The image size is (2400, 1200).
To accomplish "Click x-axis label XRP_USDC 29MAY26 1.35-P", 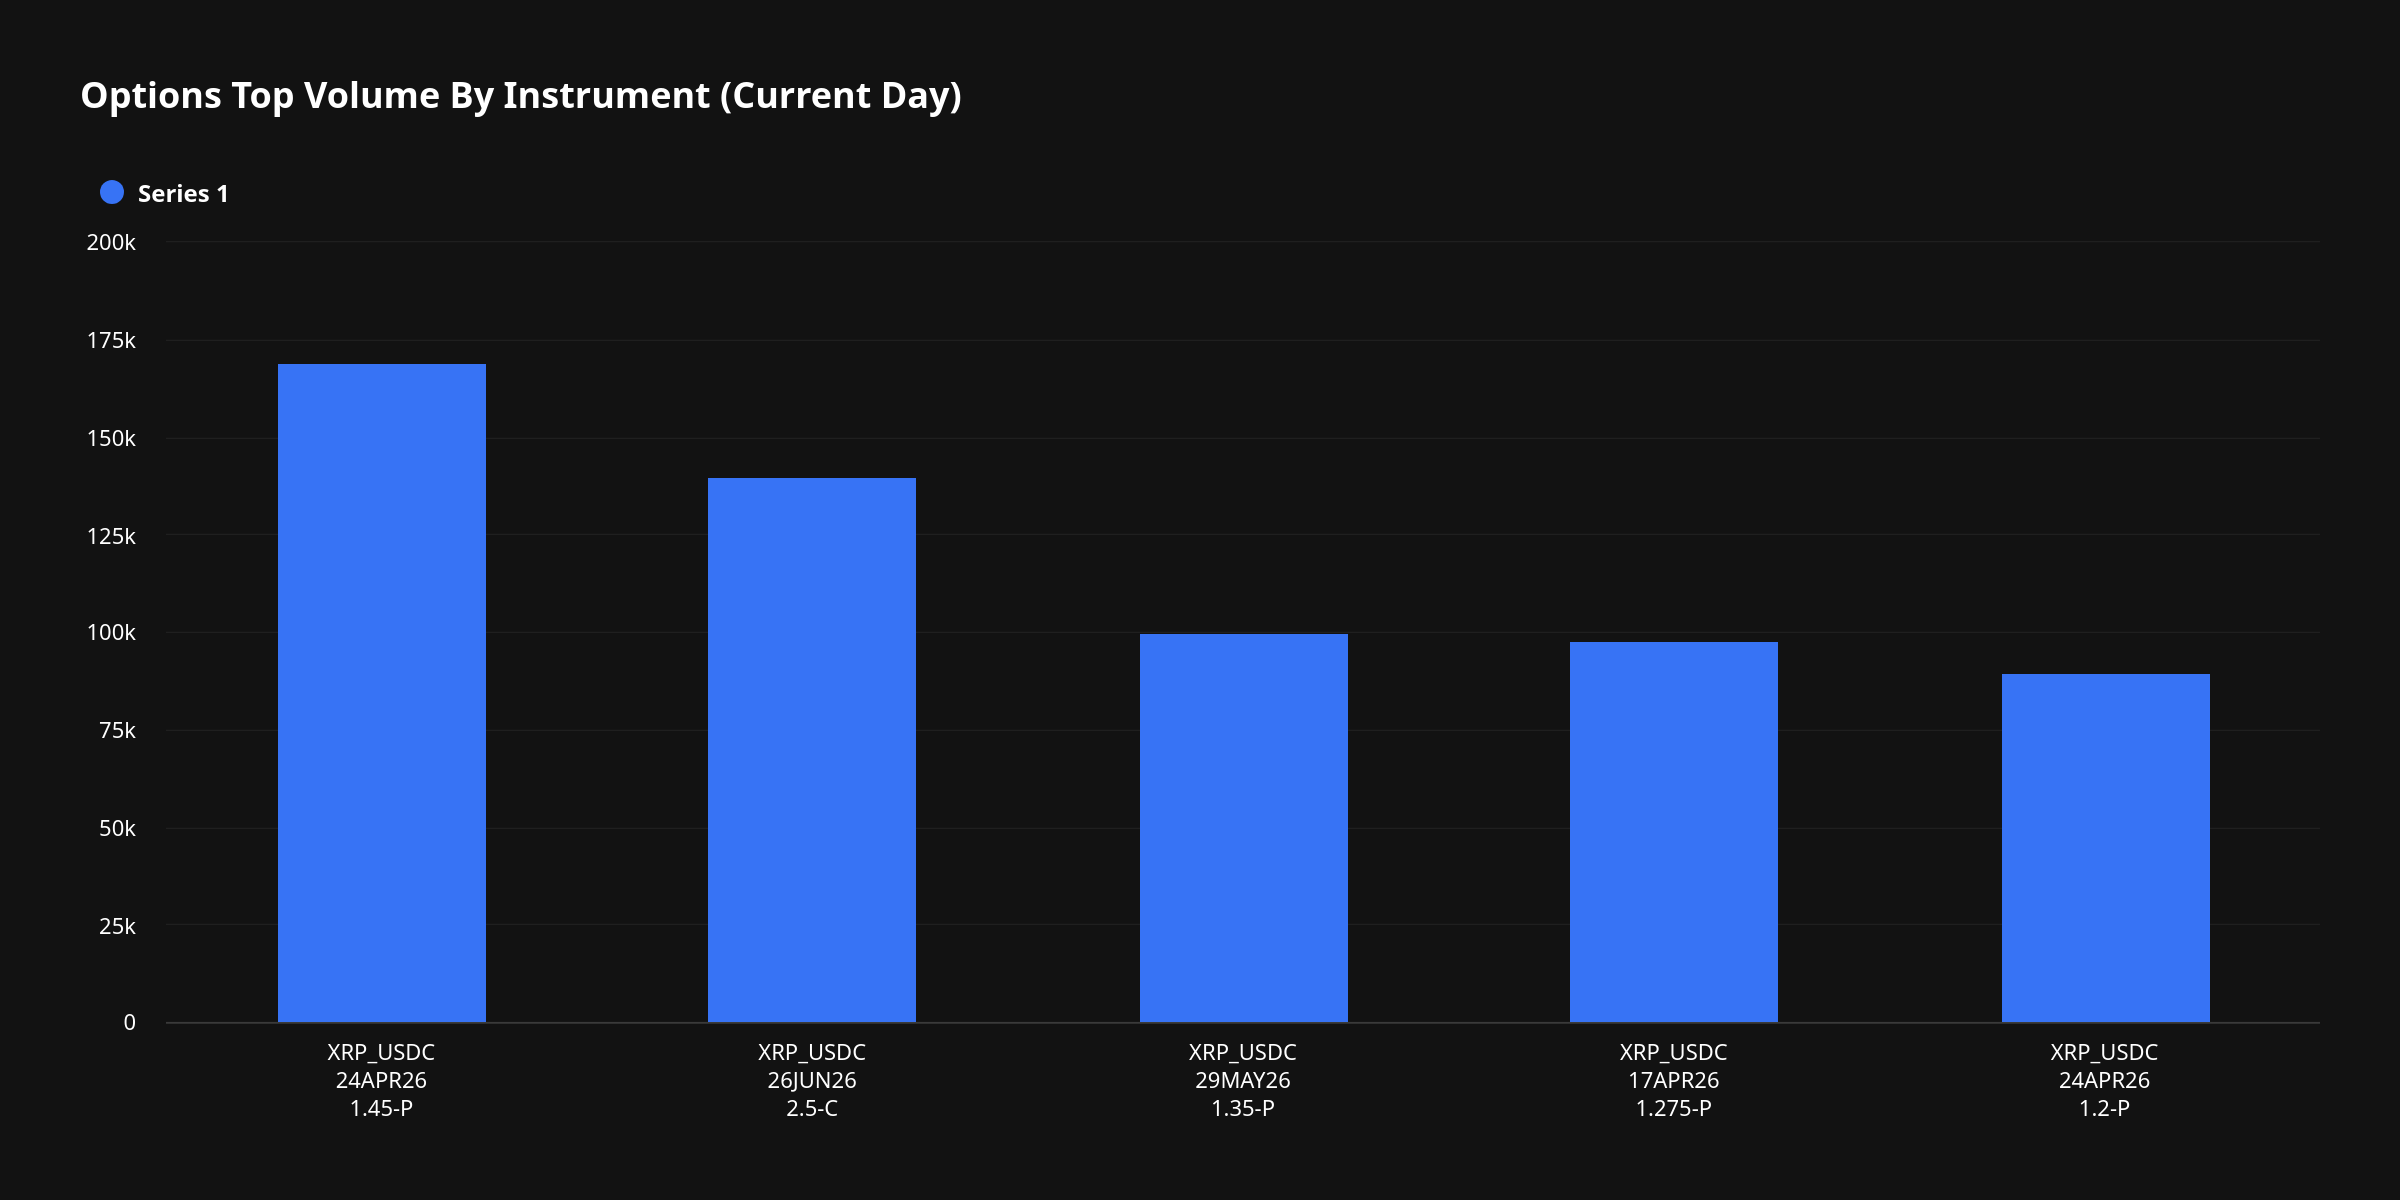I will (1242, 1080).
